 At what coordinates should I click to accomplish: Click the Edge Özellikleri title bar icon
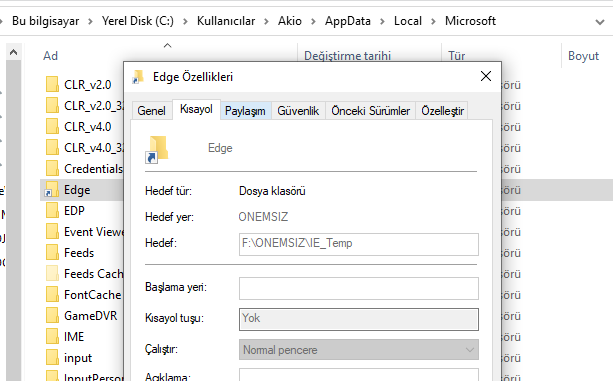pos(138,77)
